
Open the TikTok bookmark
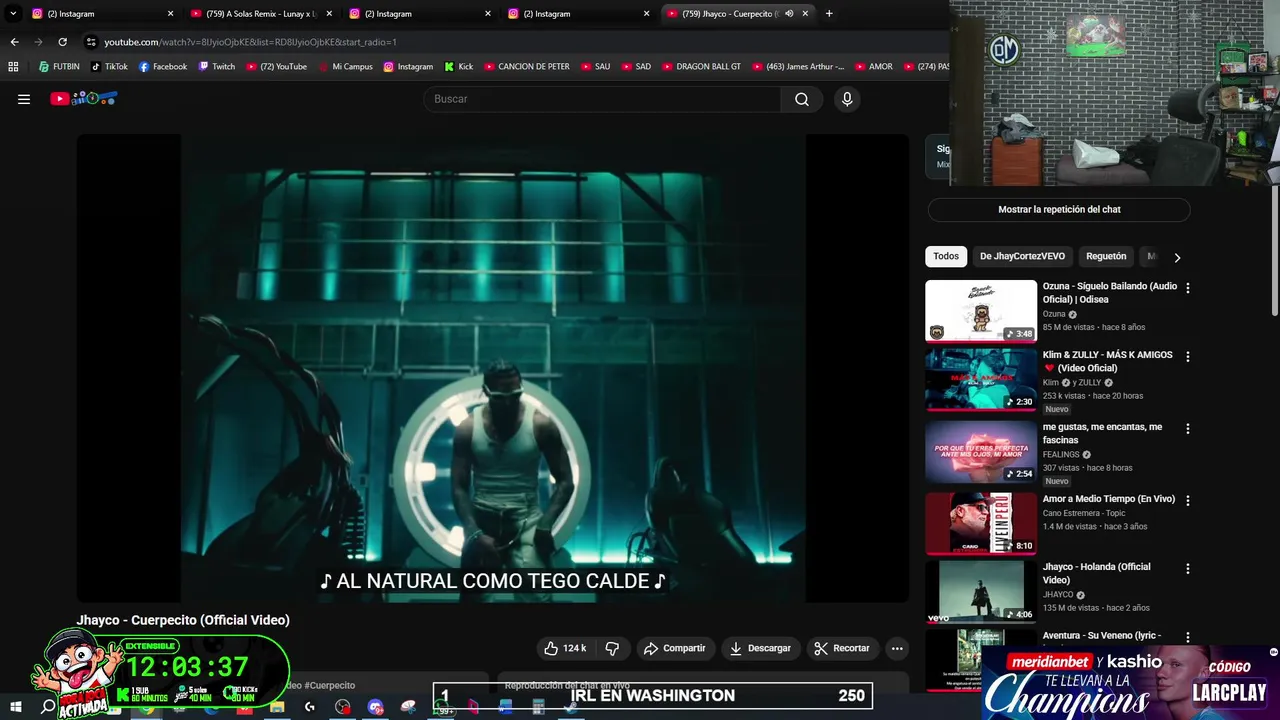[x=109, y=67]
